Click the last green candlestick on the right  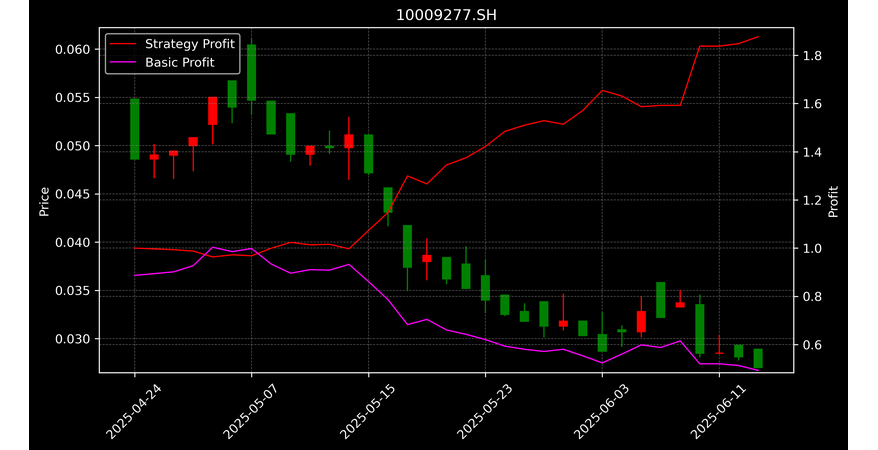[758, 358]
